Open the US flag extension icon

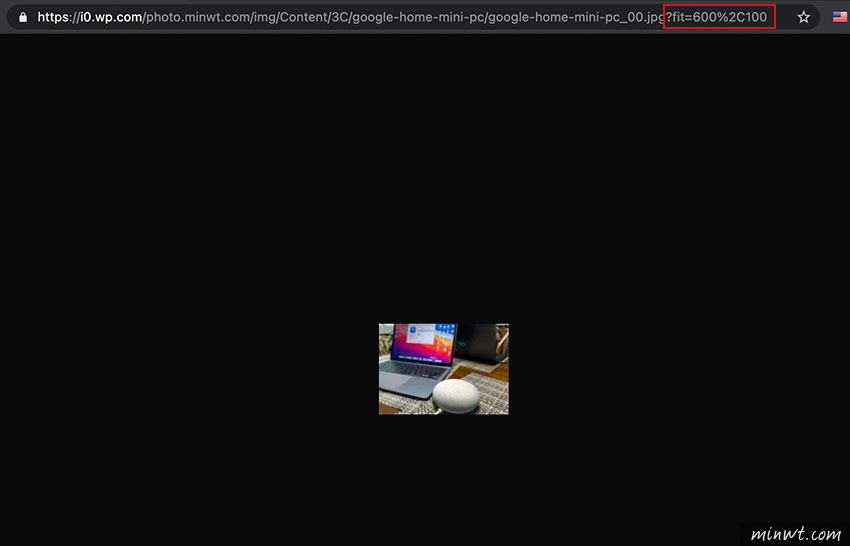840,17
